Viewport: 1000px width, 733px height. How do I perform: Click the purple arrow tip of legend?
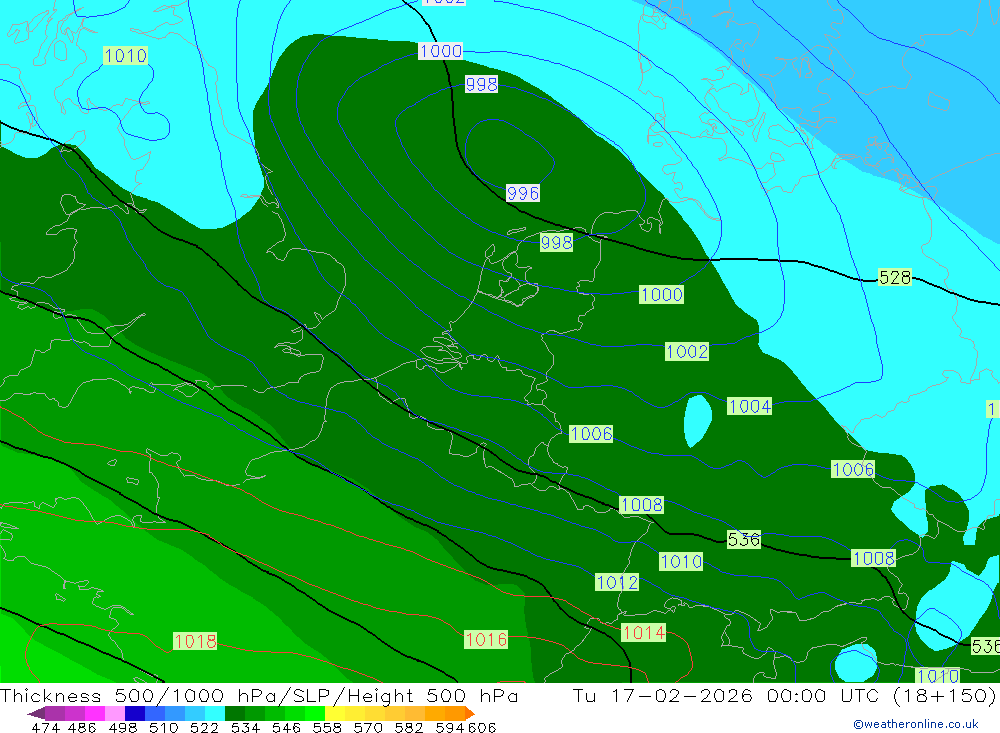click(x=36, y=713)
